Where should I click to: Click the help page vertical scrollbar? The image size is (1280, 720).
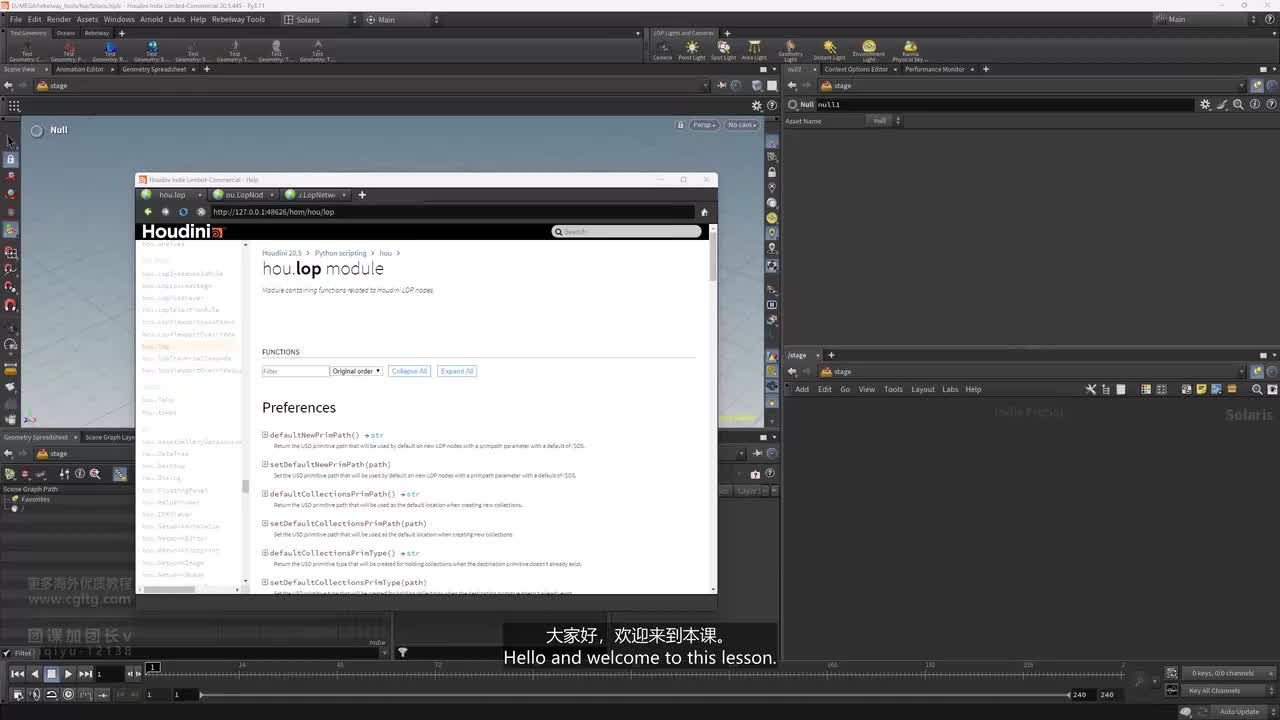pyautogui.click(x=712, y=254)
